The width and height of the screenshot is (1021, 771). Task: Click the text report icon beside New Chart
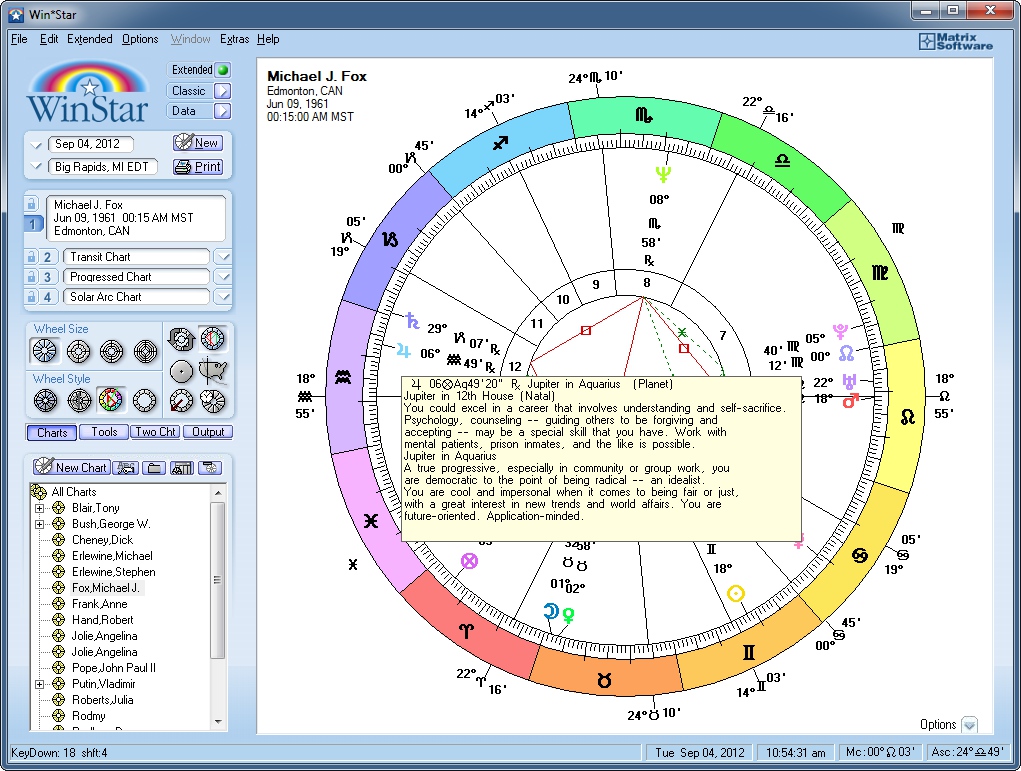[126, 468]
